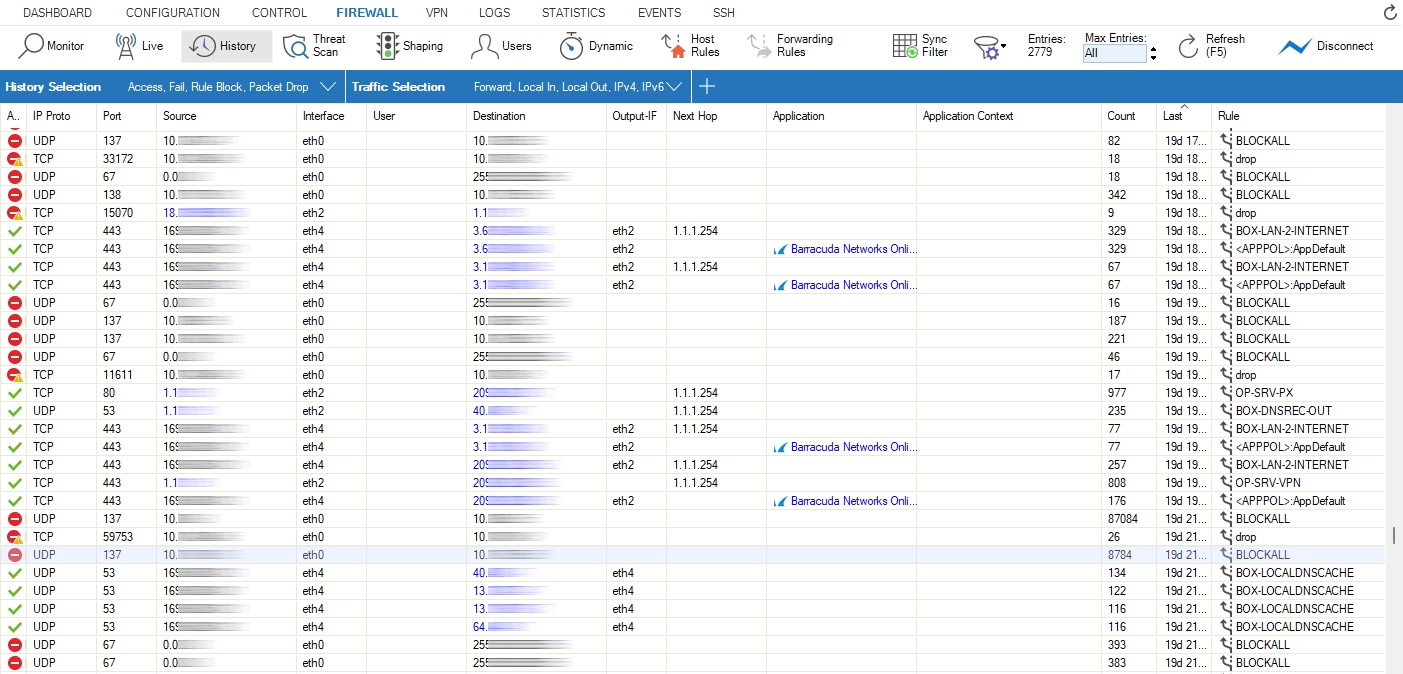This screenshot has width=1403, height=674.
Task: Open the CONTROL tab
Action: pos(279,13)
